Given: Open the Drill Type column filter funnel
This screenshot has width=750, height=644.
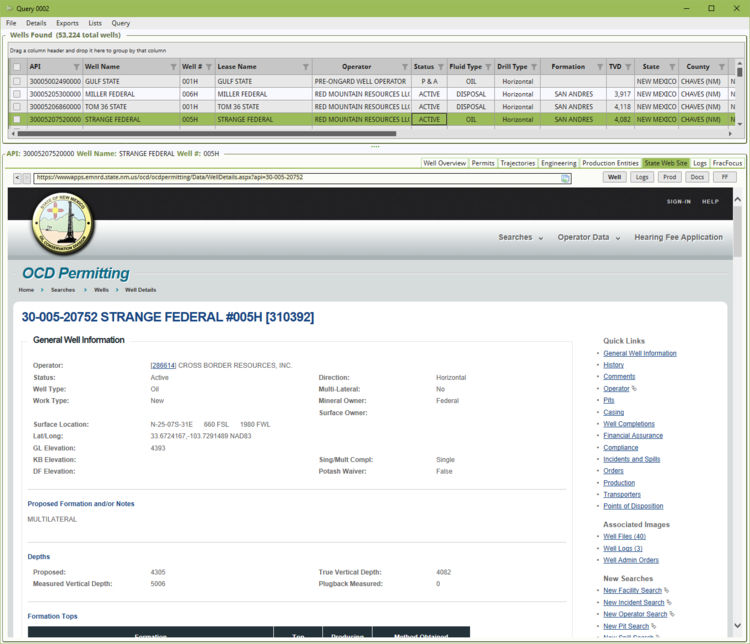Looking at the screenshot, I should 534,67.
